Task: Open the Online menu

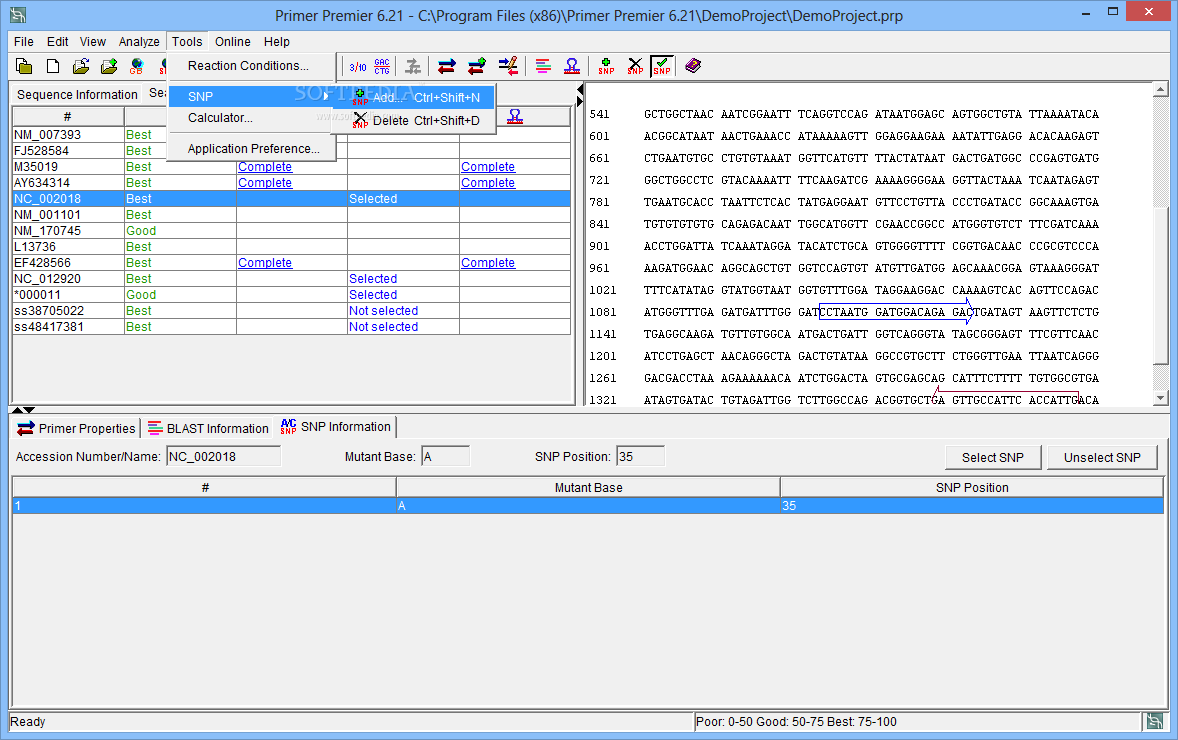Action: [233, 42]
